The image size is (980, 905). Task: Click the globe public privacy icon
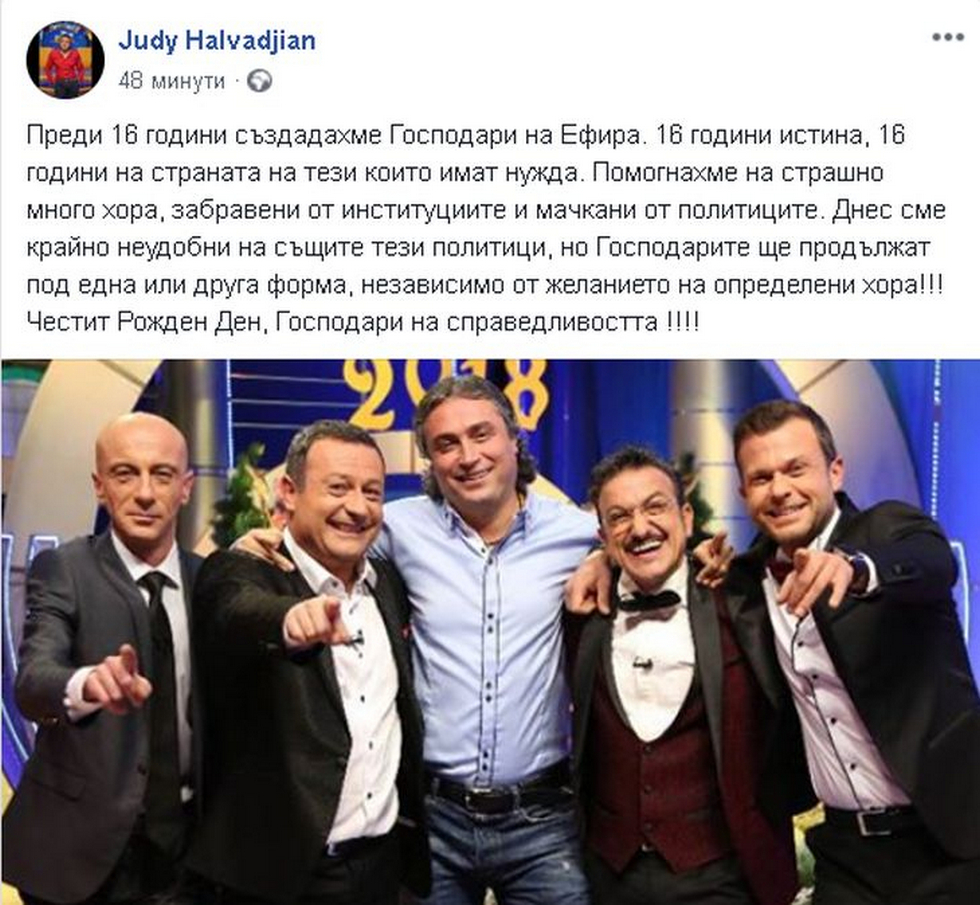tap(259, 81)
